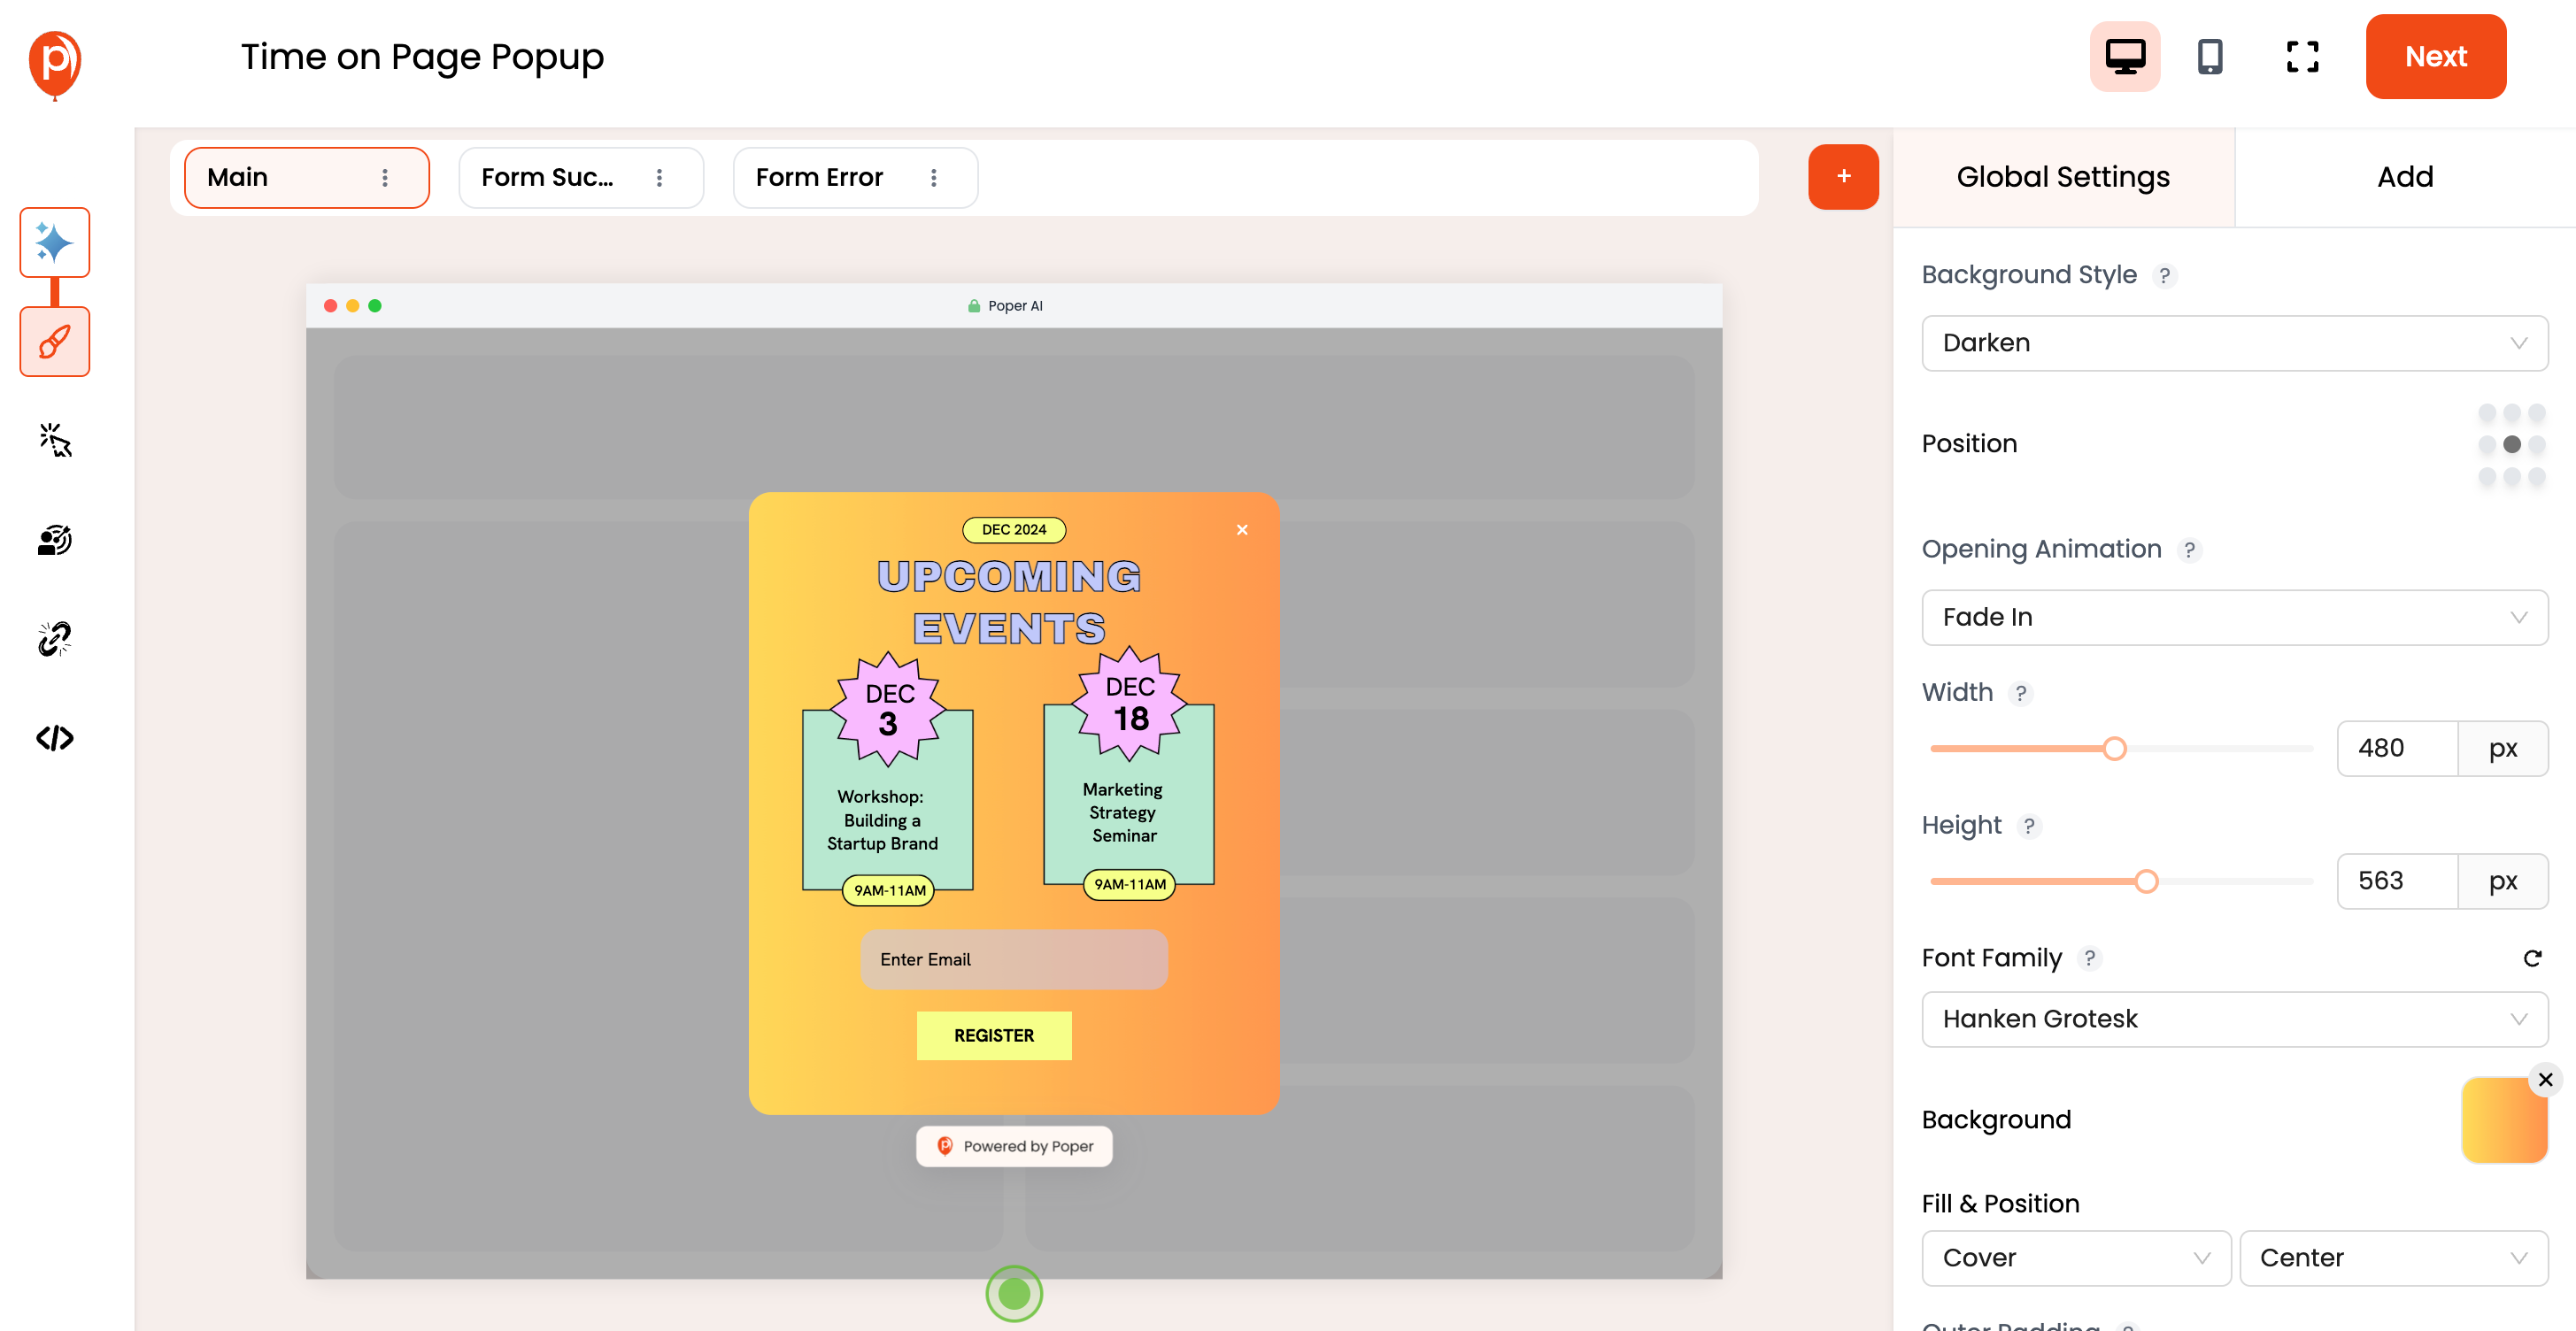Click the code embed icon
2576x1331 pixels.
coord(52,737)
